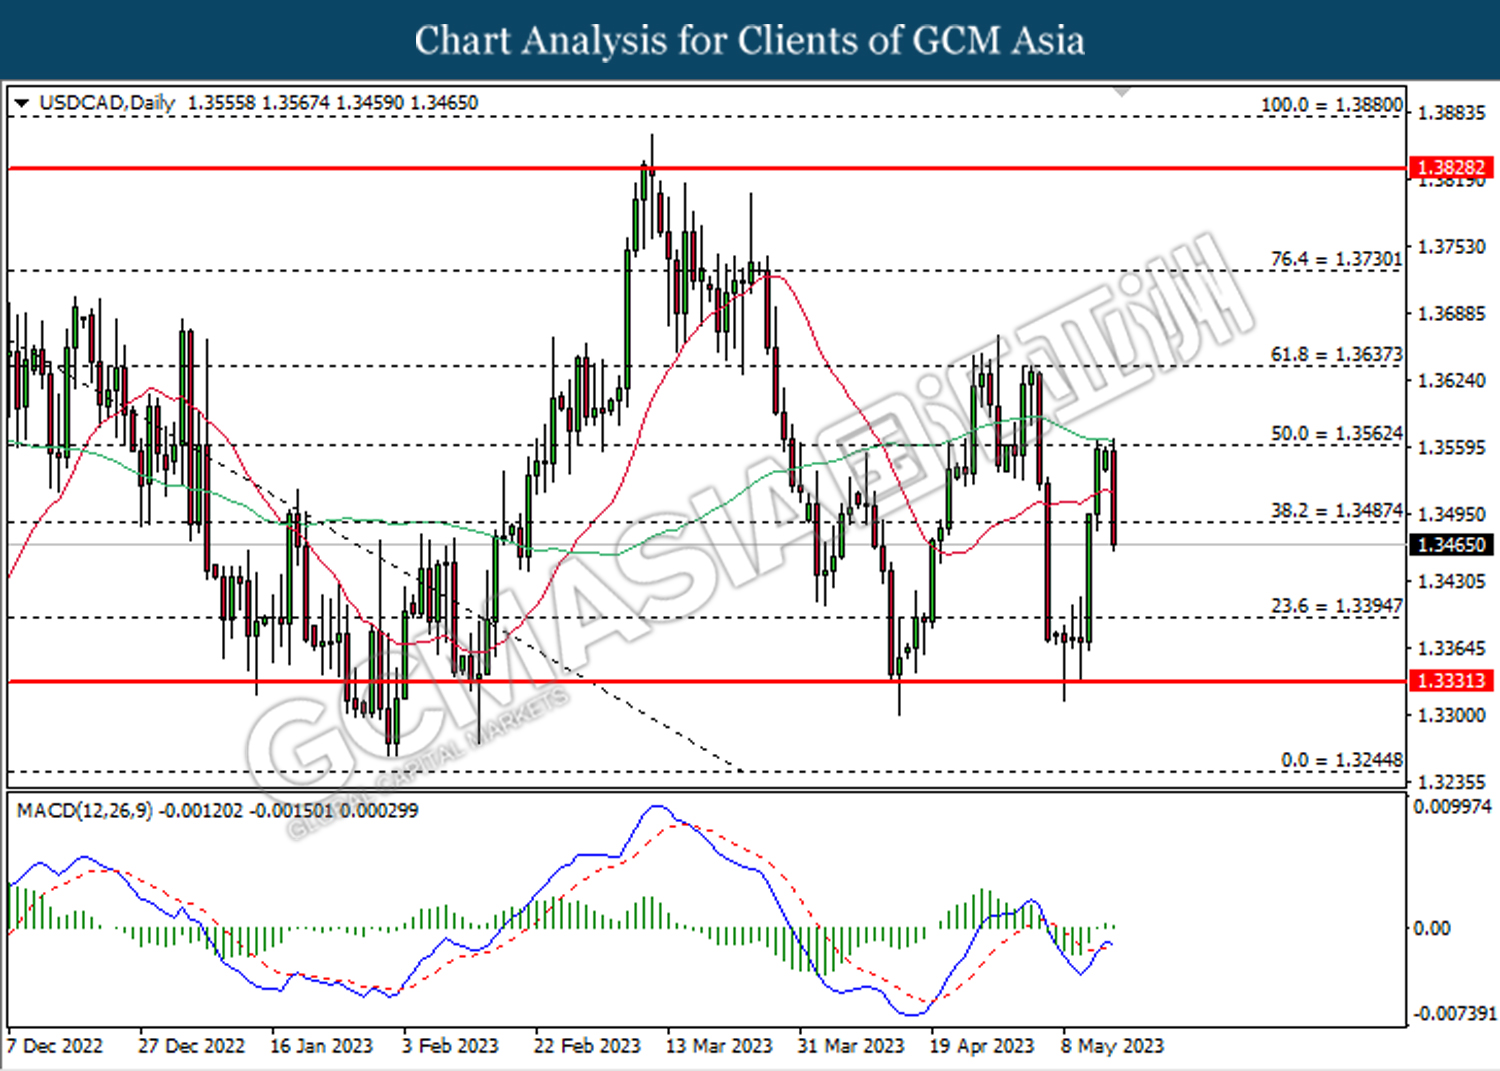Screen dimensions: 1500x1071
Task: Click the black 1.34650 current price tag
Action: [1451, 545]
